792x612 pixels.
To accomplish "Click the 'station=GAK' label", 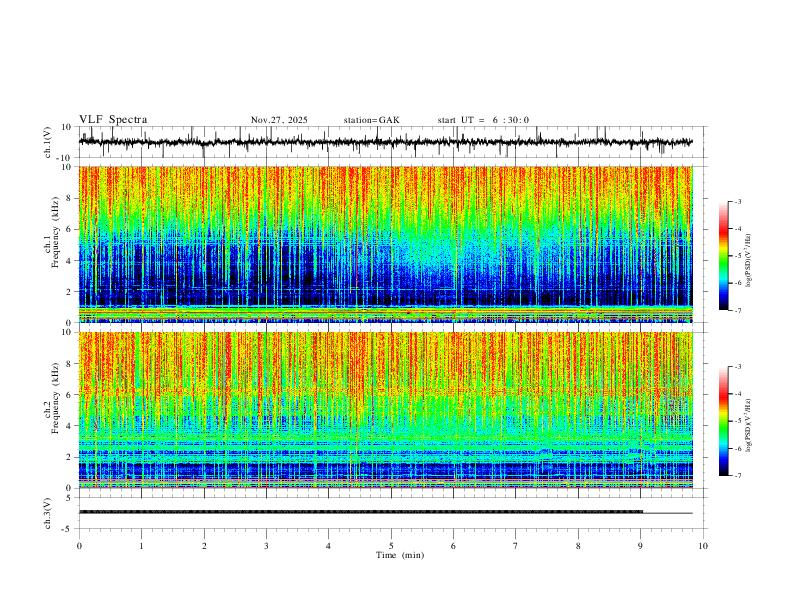I will 372,120.
